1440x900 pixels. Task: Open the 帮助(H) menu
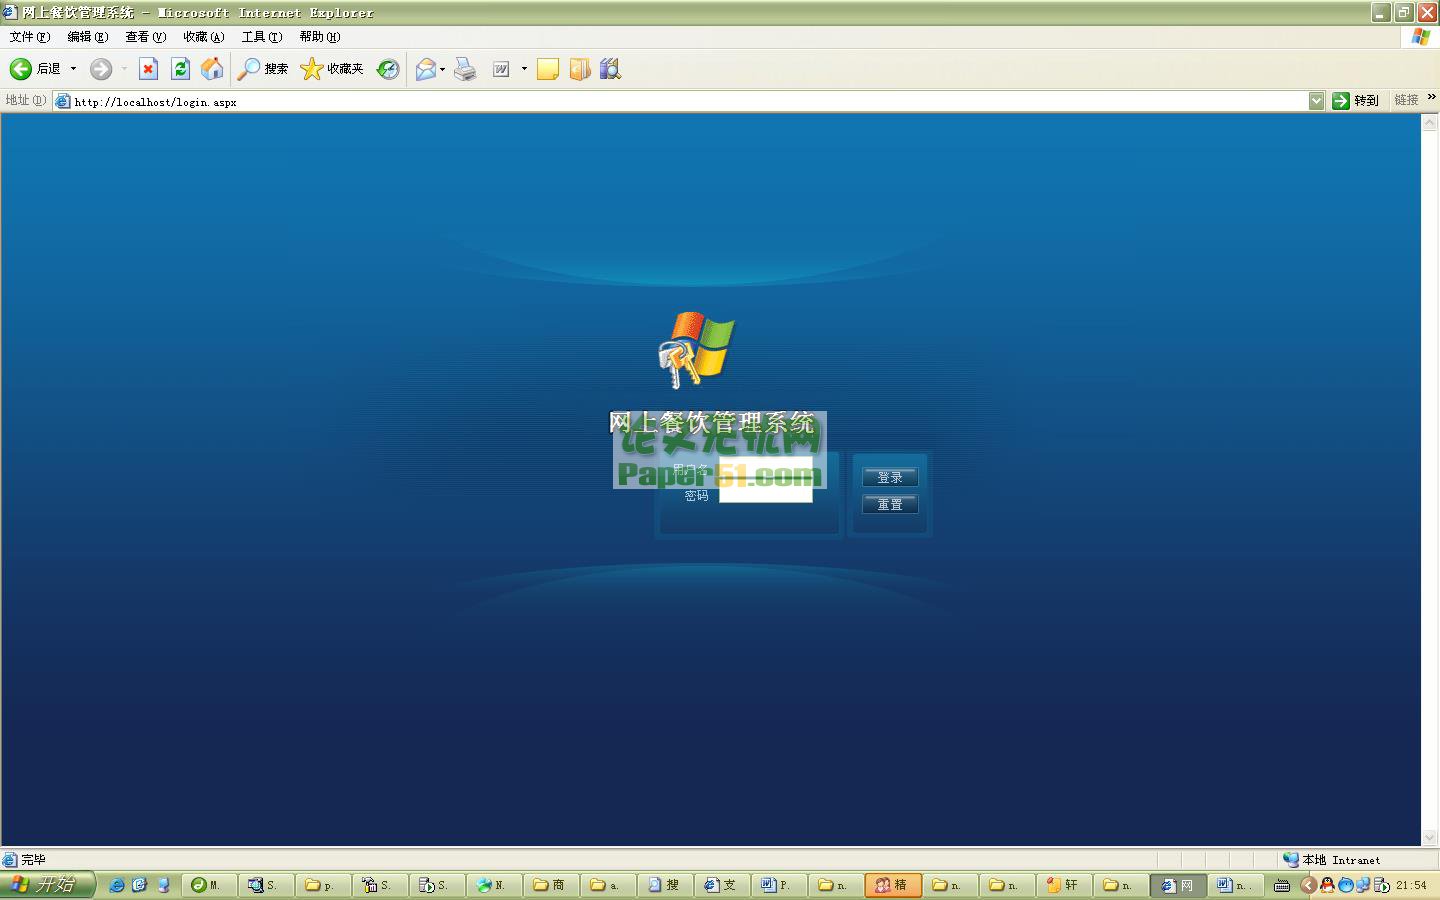coord(319,37)
